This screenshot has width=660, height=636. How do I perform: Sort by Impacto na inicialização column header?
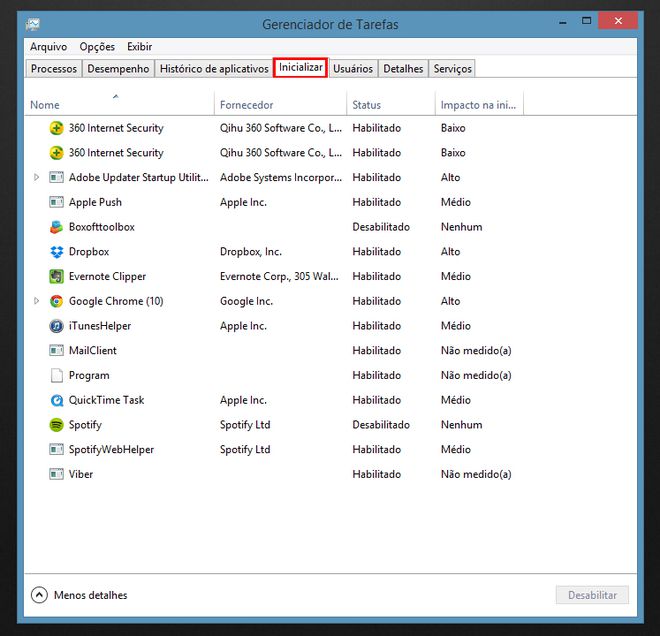coord(478,105)
